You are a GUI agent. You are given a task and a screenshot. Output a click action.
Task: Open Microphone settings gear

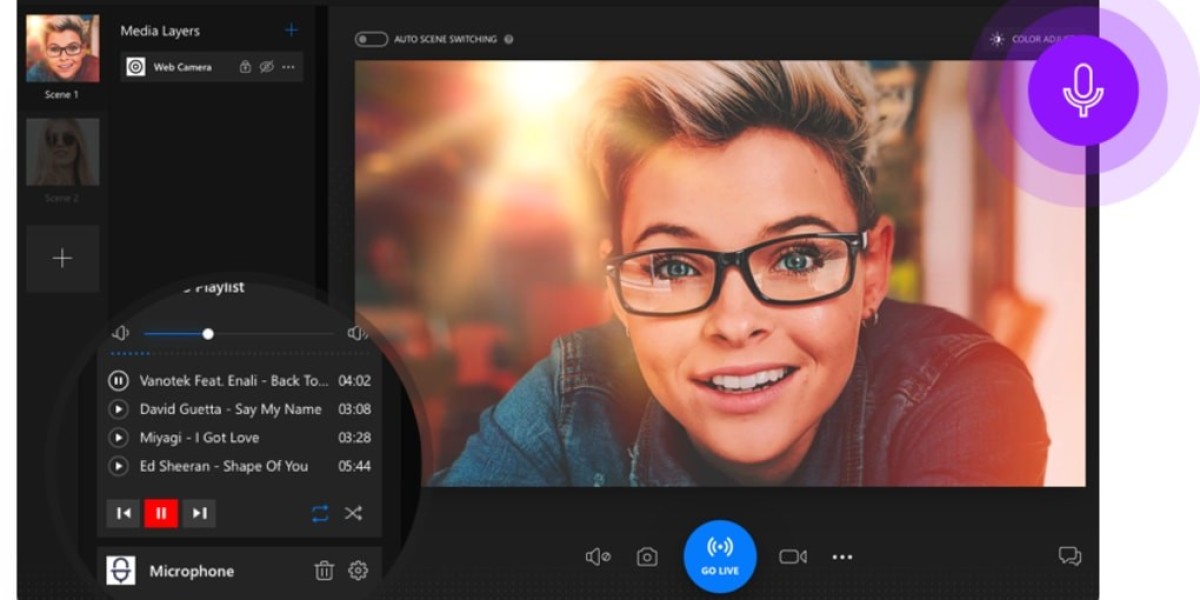pos(358,571)
